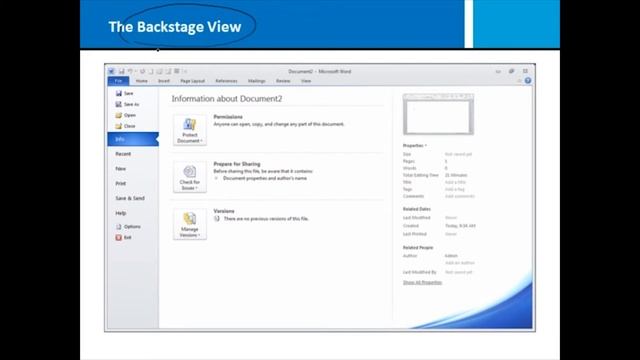Switch to the Review ribbon tab
The width and height of the screenshot is (640, 360).
pyautogui.click(x=283, y=81)
